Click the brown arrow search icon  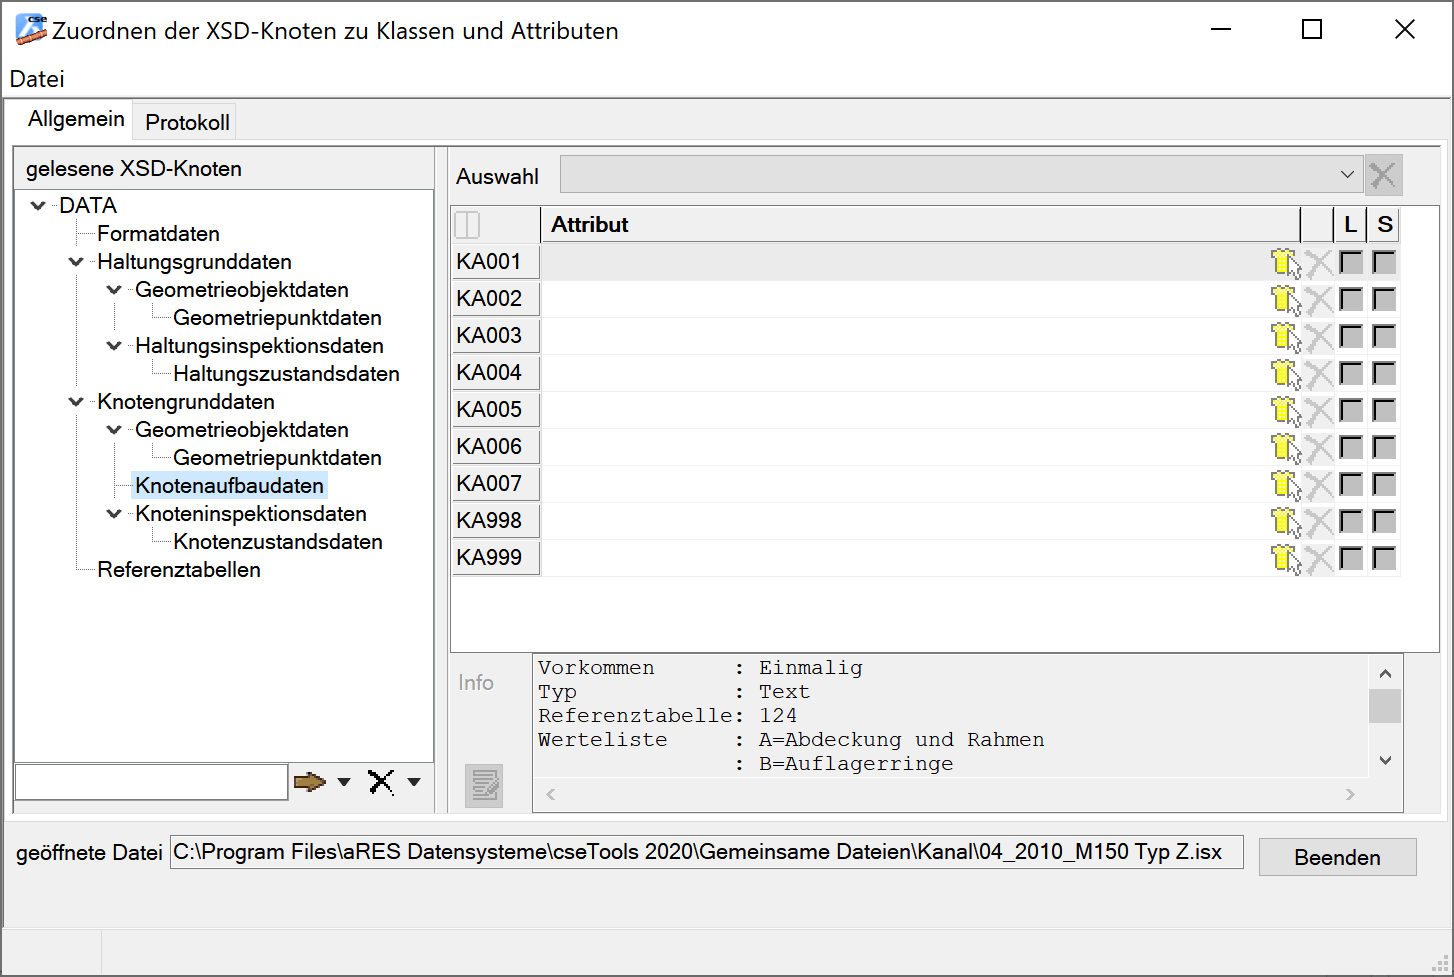(310, 782)
